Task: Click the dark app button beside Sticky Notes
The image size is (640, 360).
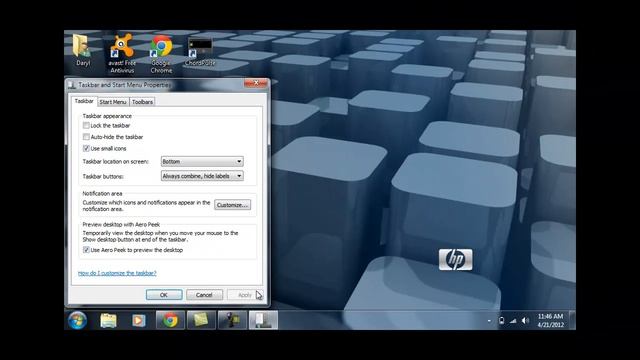Action: click(x=232, y=320)
